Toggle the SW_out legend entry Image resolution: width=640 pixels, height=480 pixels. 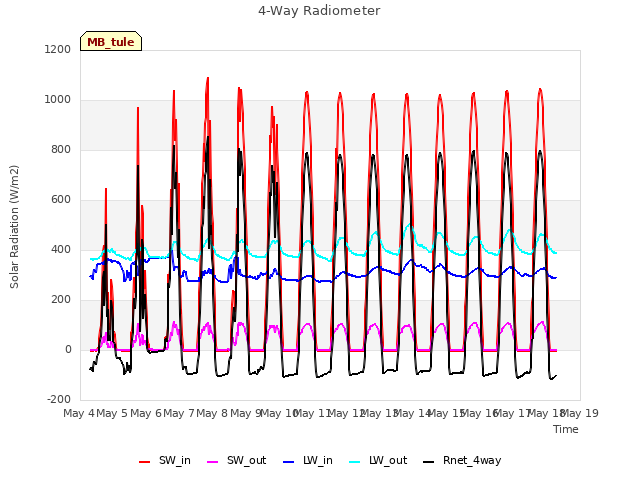tap(237, 460)
